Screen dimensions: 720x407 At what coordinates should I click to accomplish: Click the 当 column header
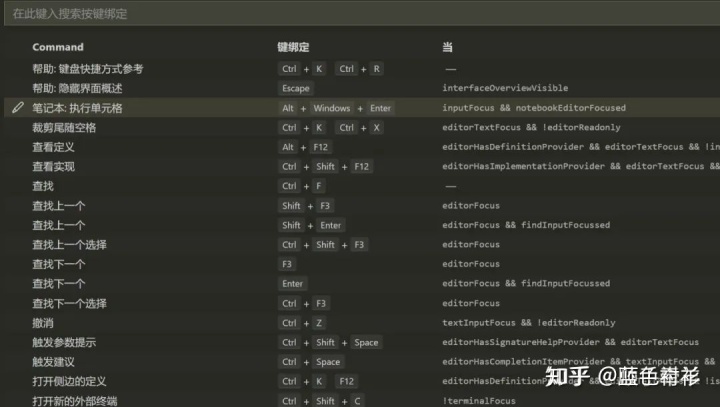(447, 47)
